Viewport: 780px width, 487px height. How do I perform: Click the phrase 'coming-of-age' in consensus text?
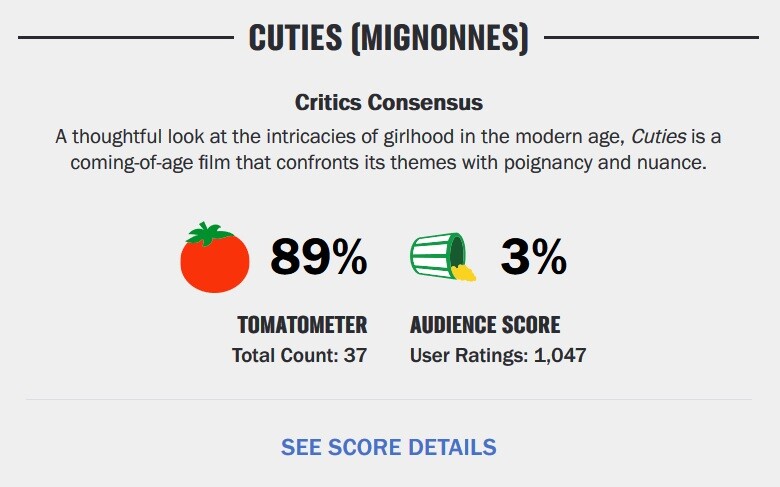(x=131, y=163)
